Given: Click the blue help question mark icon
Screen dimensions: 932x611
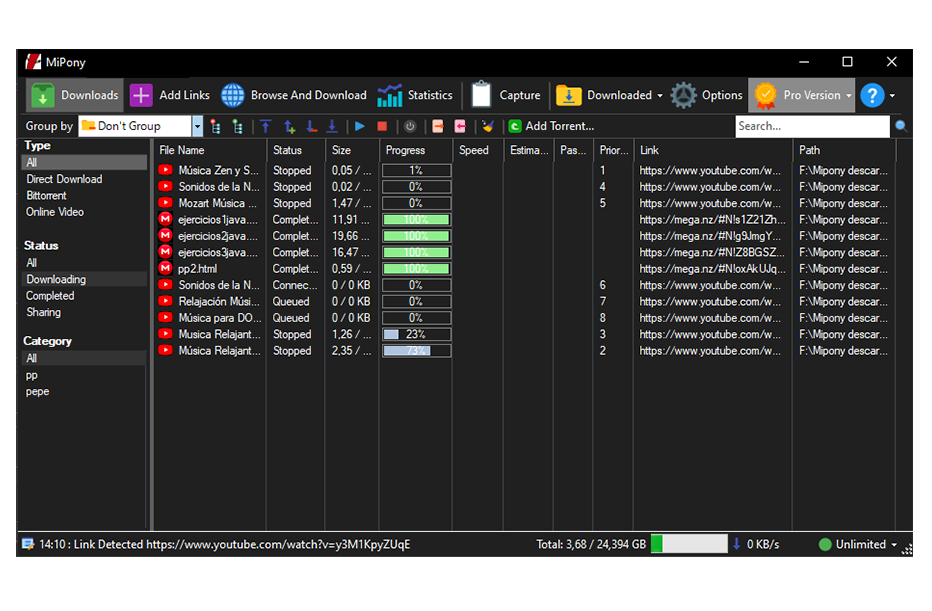Looking at the screenshot, I should pyautogui.click(x=872, y=95).
